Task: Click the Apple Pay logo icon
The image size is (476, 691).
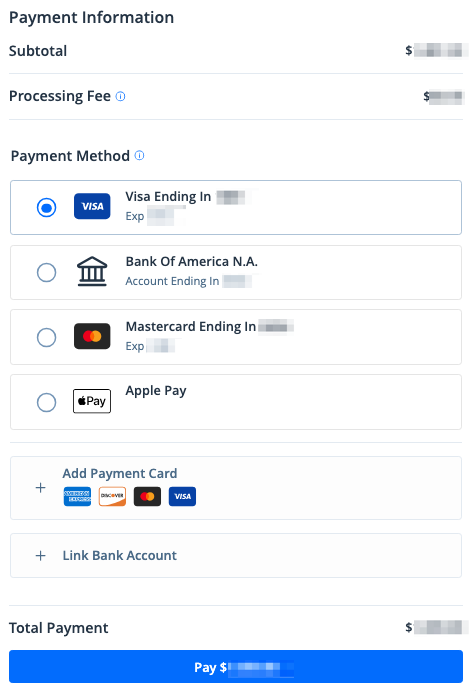Action: 92,401
